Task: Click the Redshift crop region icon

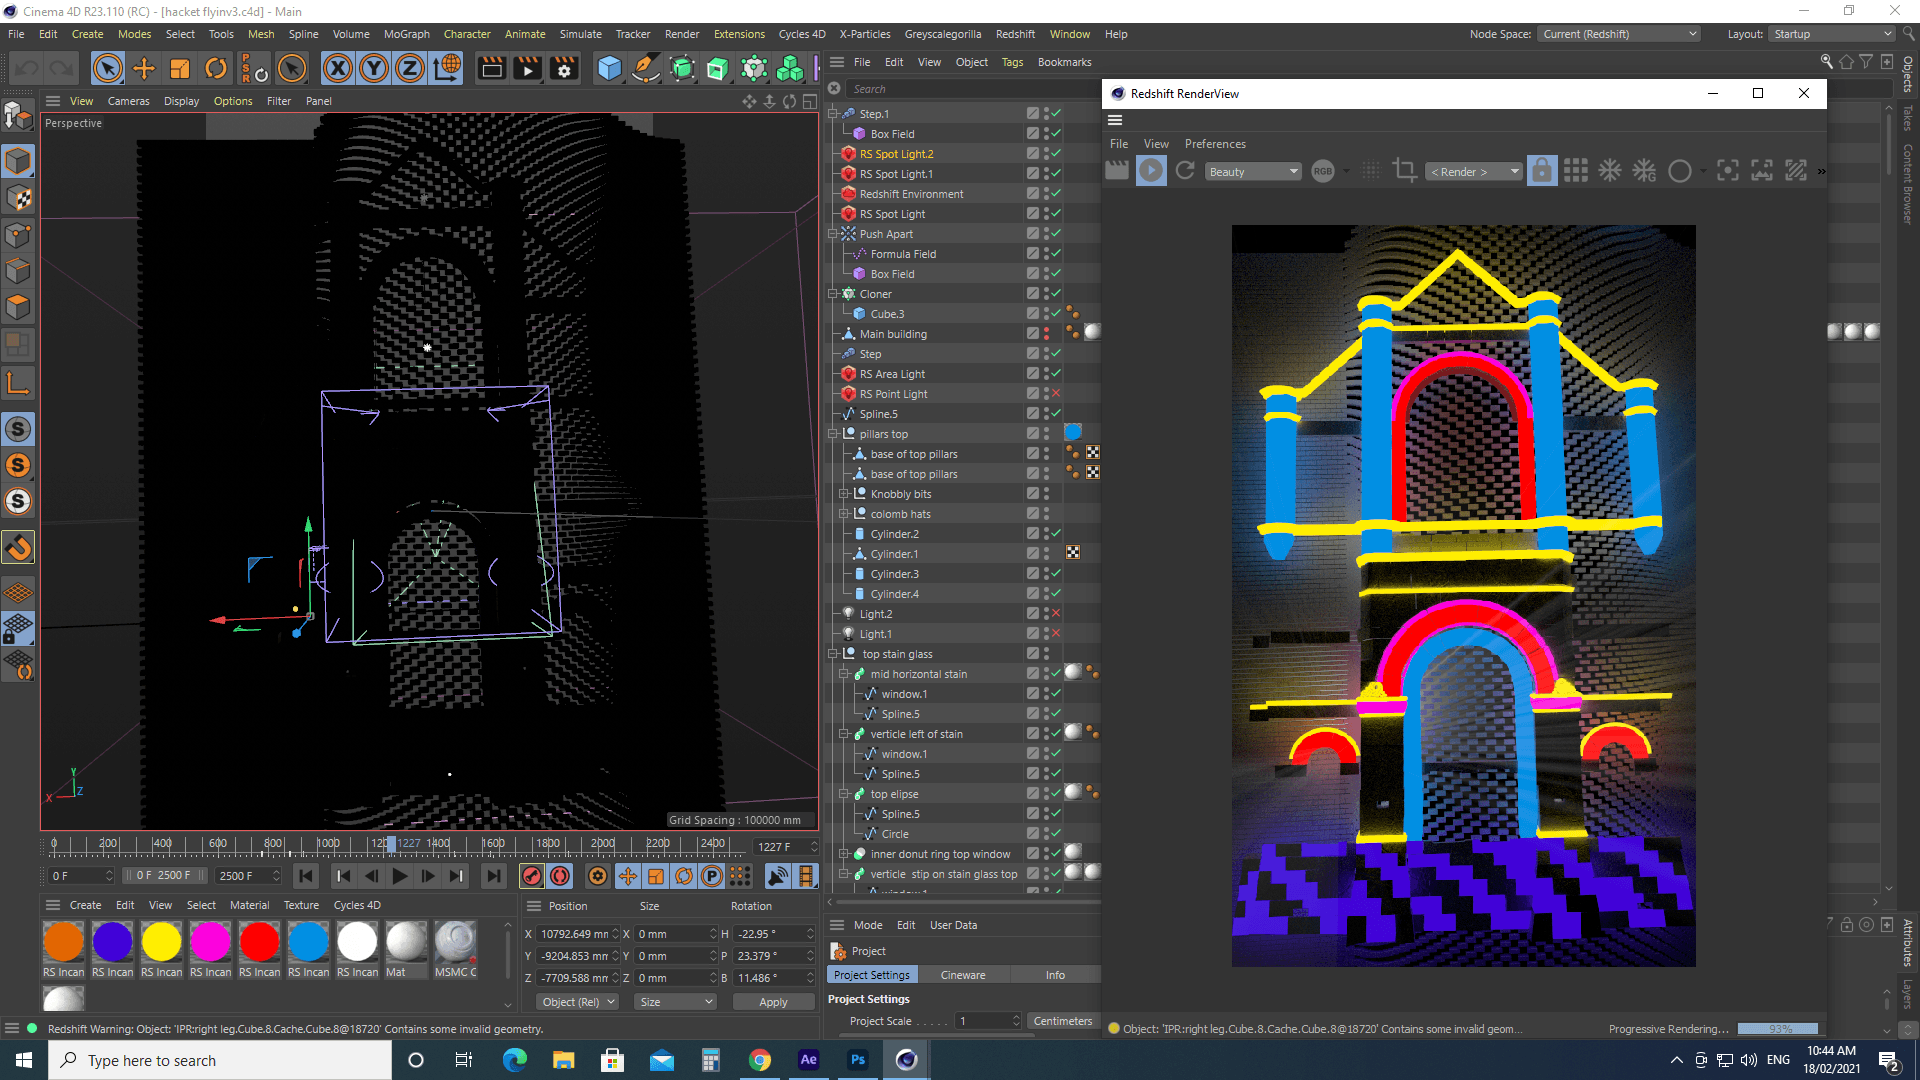Action: point(1404,171)
